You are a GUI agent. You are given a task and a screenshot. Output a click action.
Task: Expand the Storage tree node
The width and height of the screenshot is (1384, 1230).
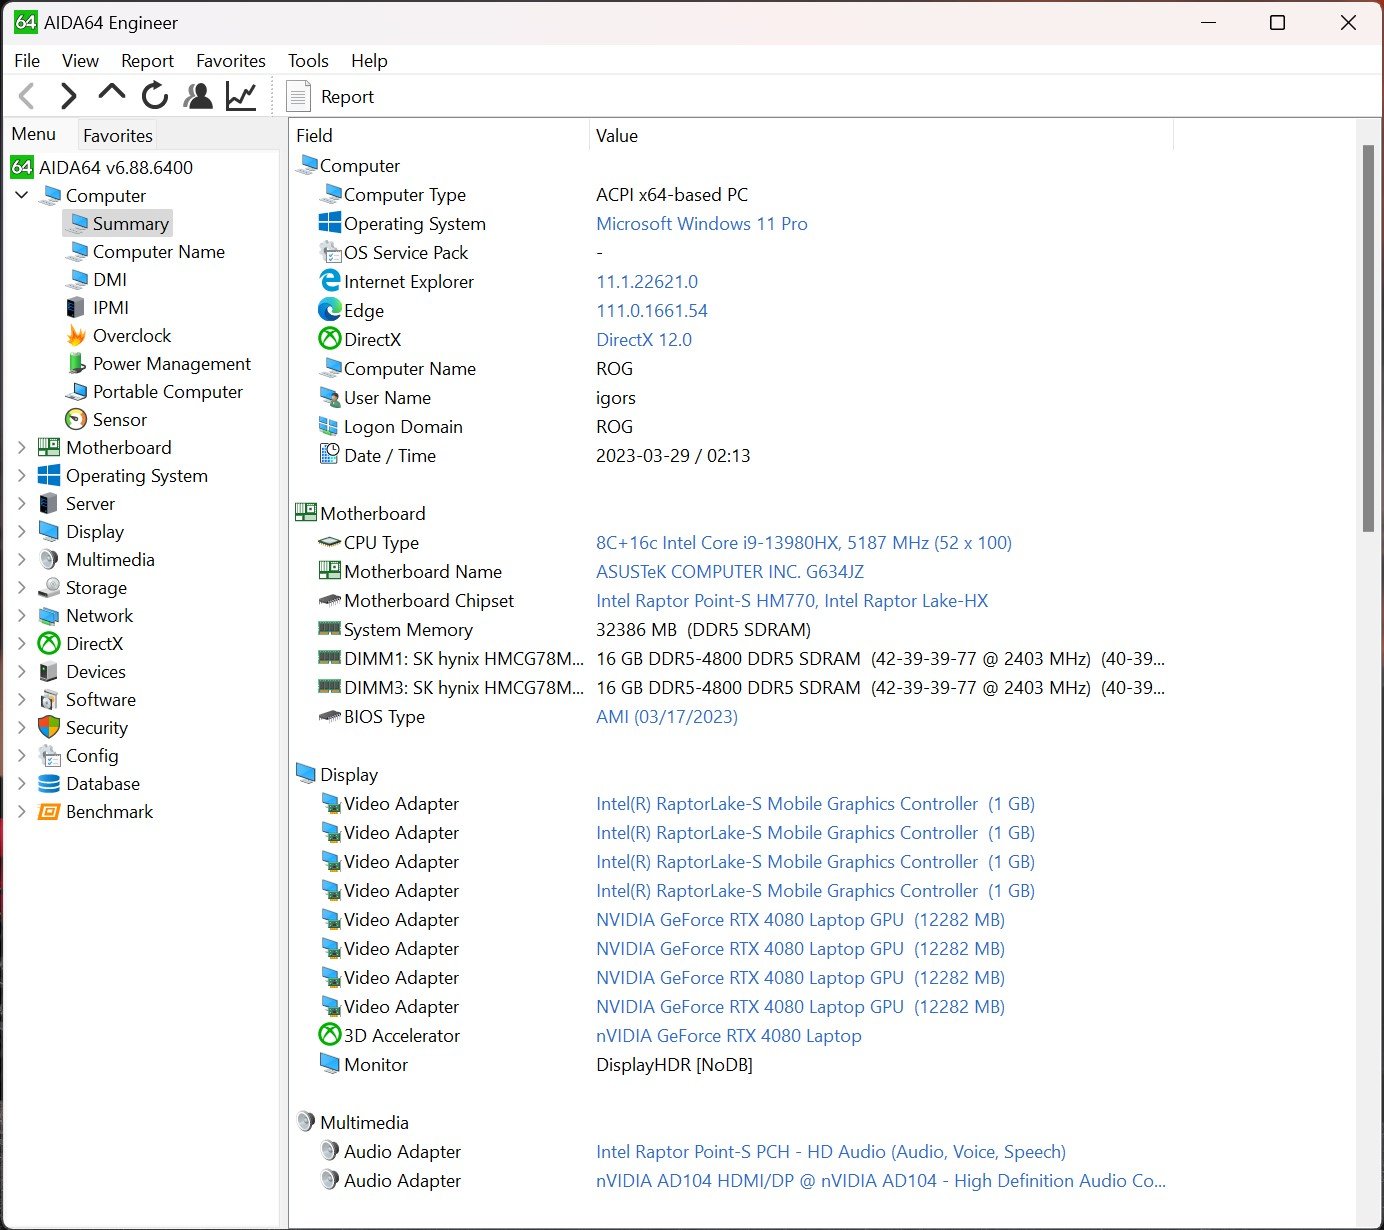(x=22, y=587)
